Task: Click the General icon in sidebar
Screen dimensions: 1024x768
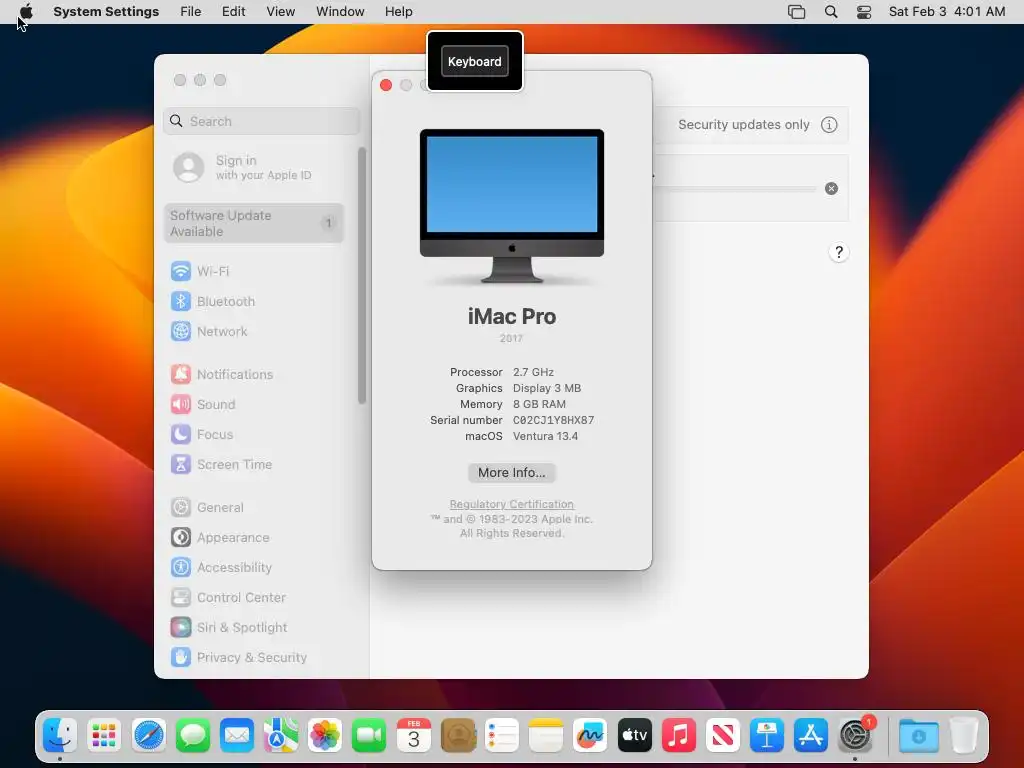Action: 181,507
